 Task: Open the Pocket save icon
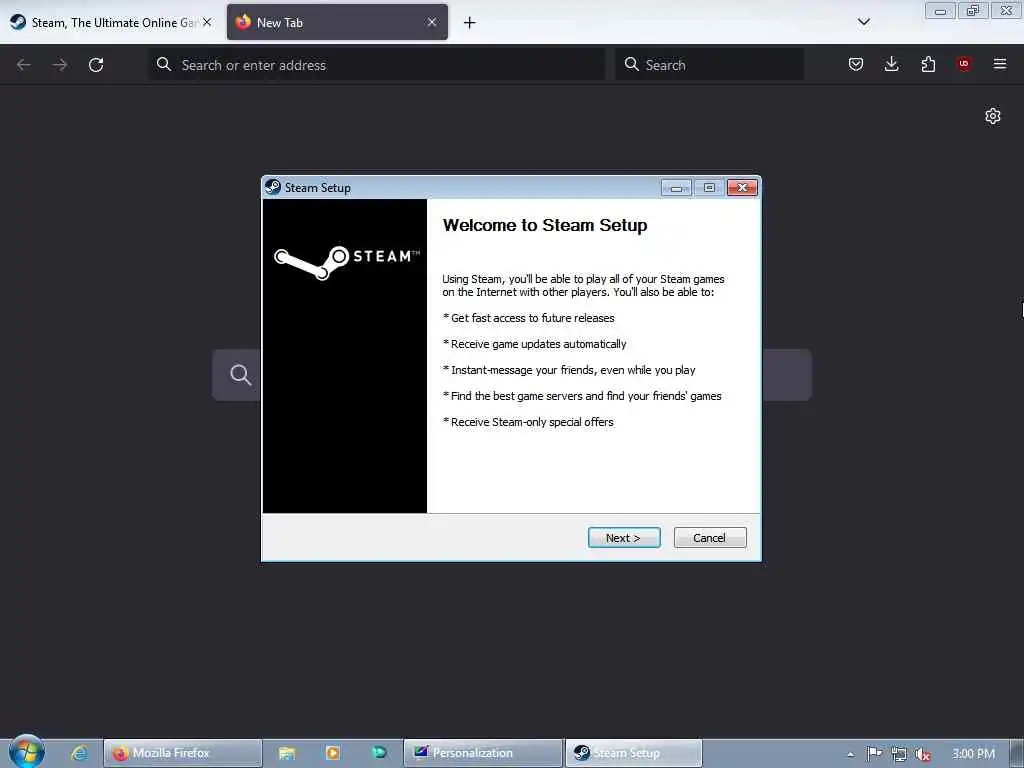click(x=856, y=64)
